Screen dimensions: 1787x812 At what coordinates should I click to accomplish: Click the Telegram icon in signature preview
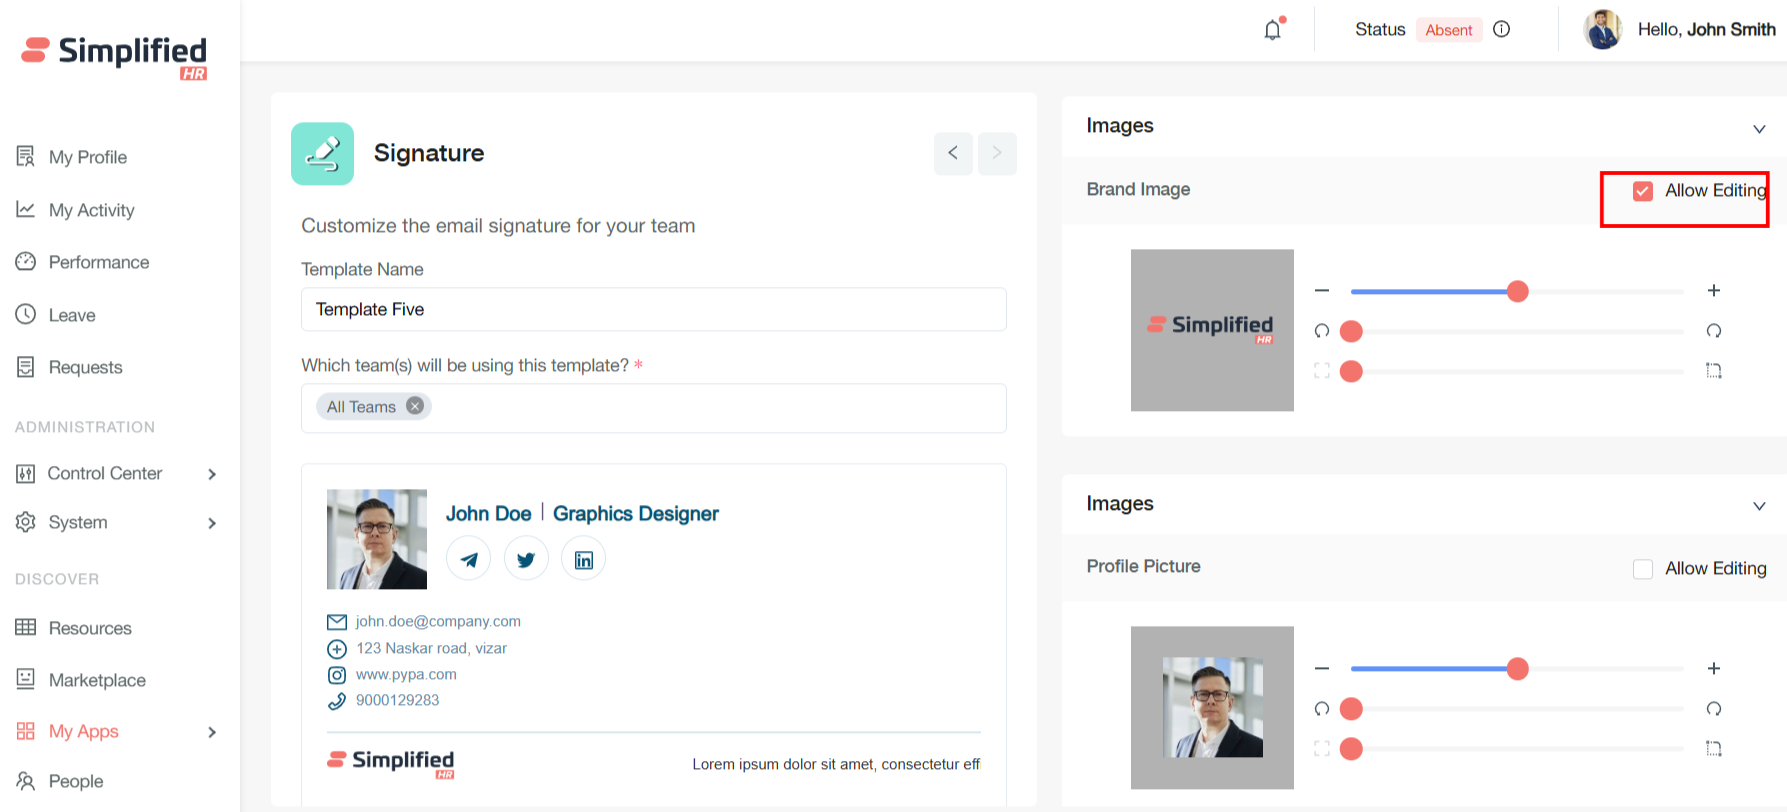click(x=468, y=559)
